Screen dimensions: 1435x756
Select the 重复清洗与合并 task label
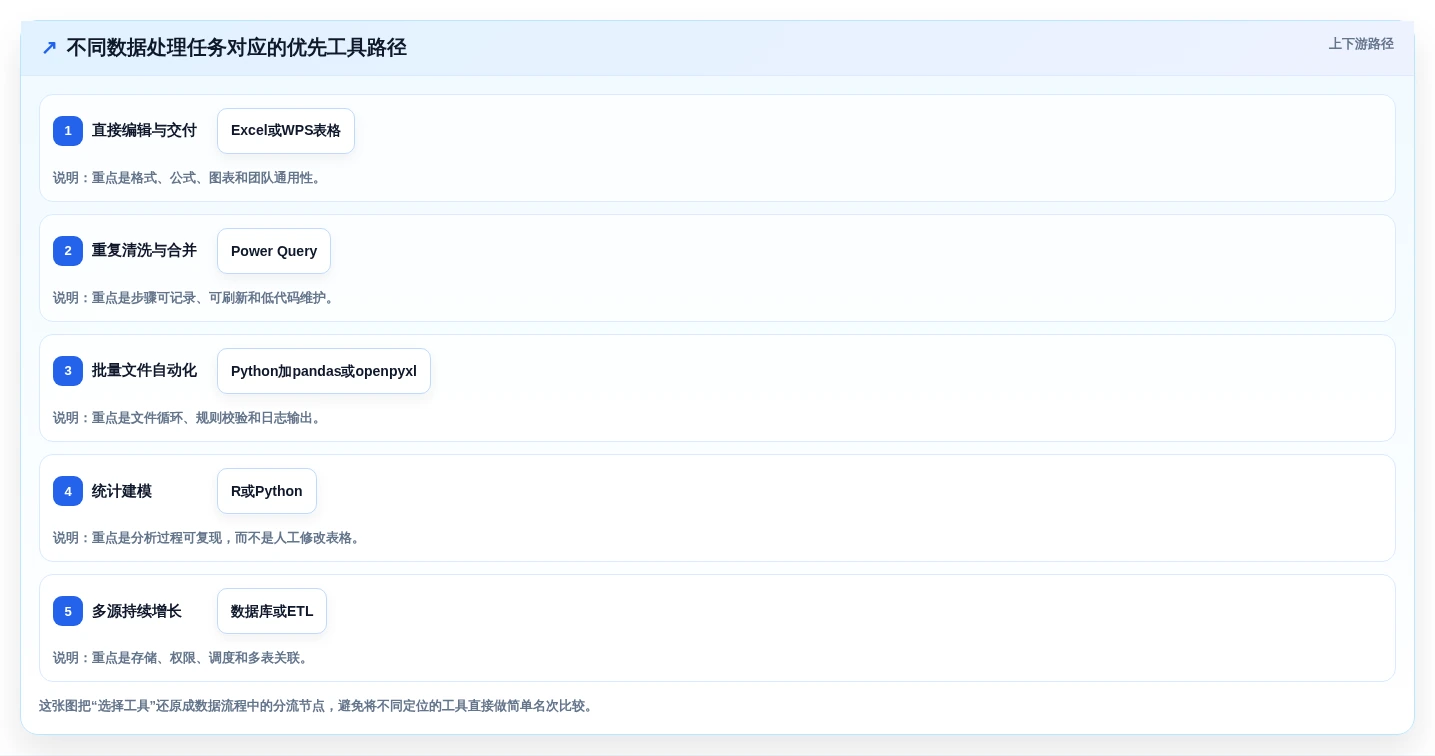point(144,251)
